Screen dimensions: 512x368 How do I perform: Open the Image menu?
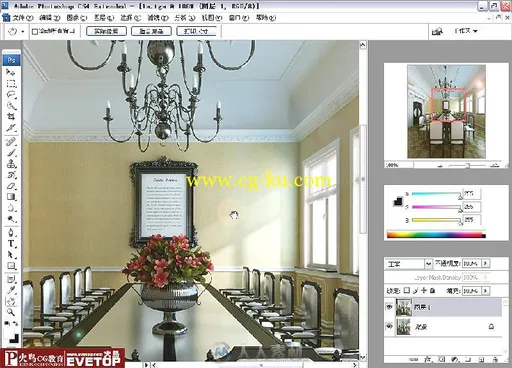point(77,18)
